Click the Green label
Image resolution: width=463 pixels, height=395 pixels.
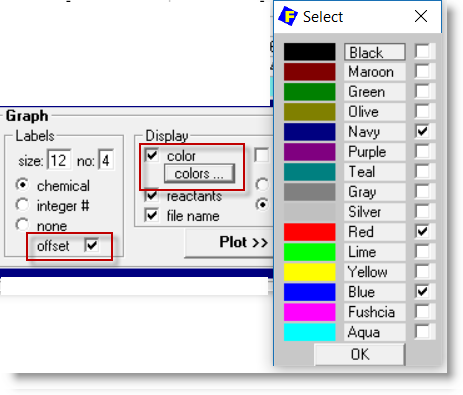coord(375,92)
